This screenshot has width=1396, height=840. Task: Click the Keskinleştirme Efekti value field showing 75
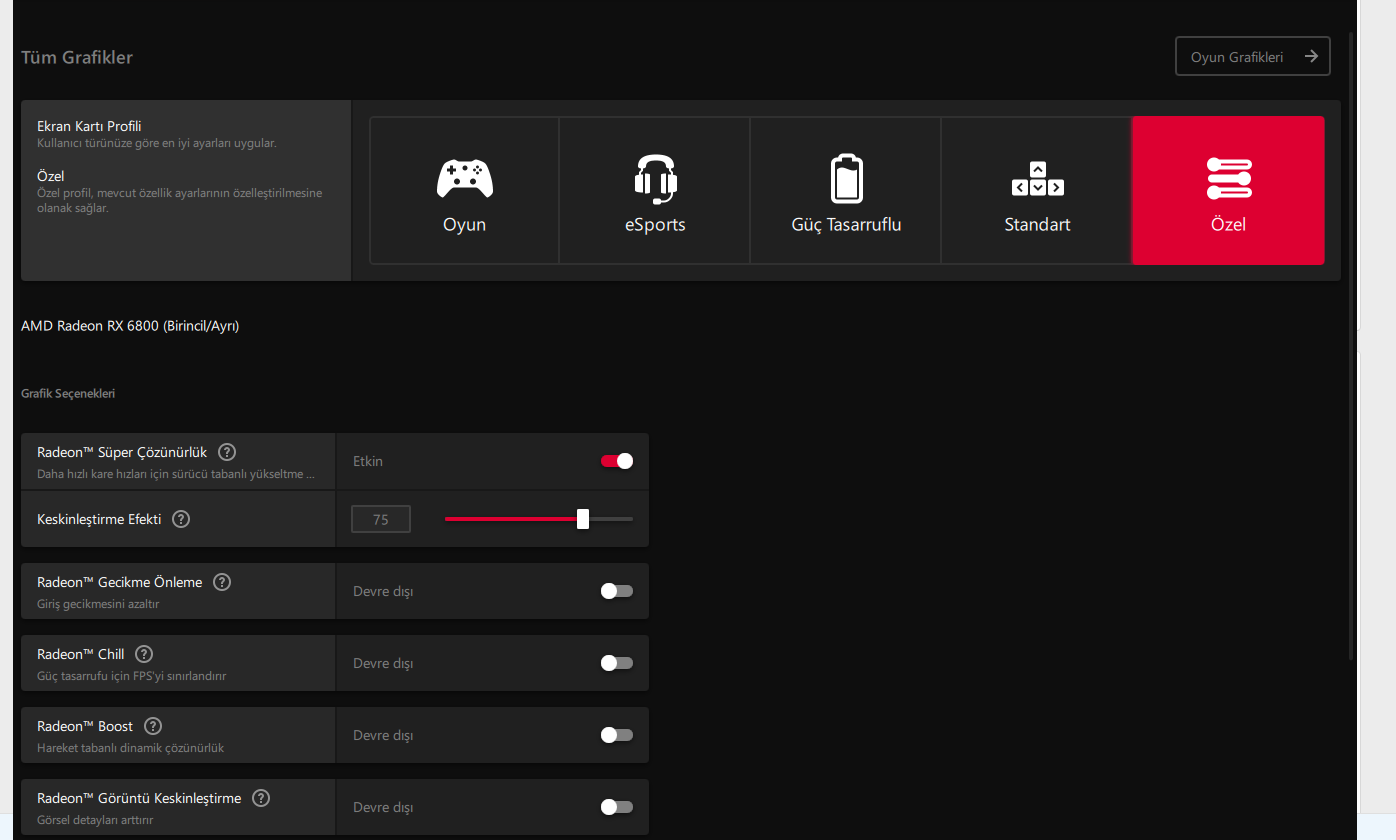[381, 519]
